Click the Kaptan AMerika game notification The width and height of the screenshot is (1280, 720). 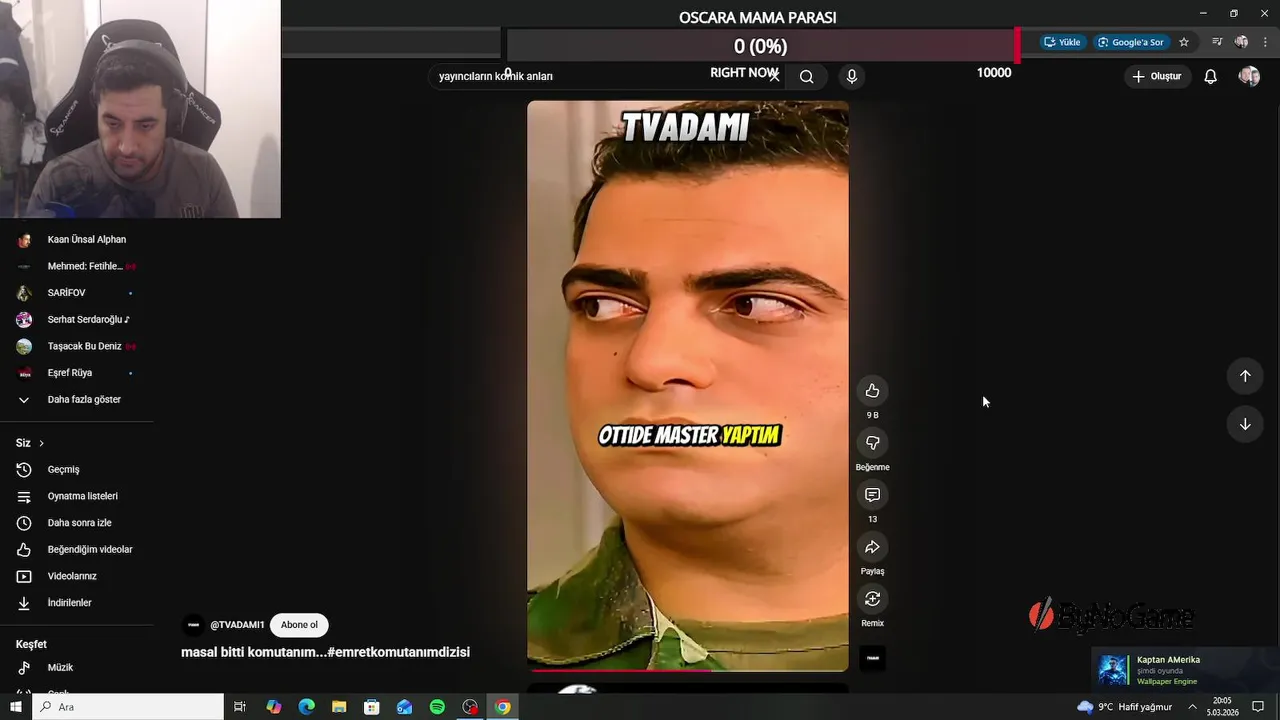coord(1185,670)
